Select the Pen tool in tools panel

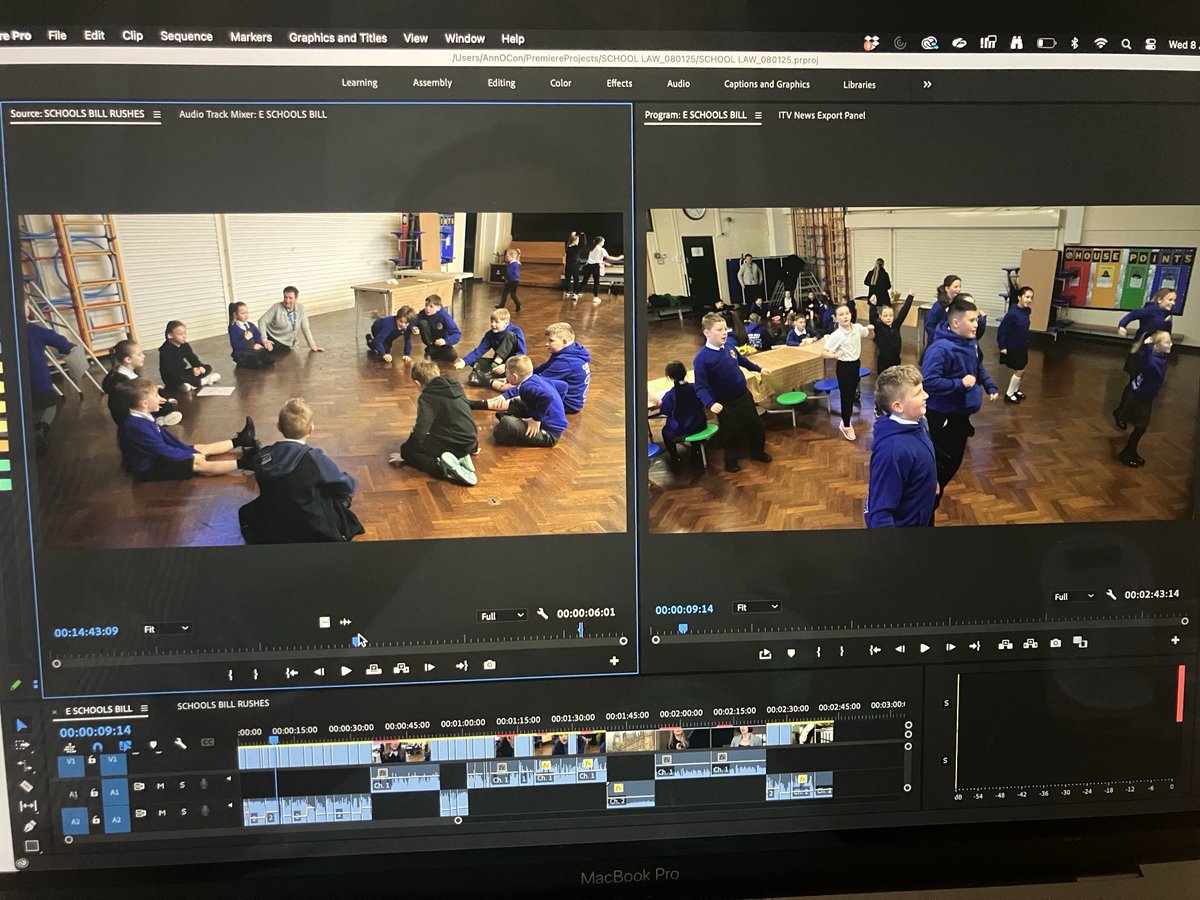point(30,826)
